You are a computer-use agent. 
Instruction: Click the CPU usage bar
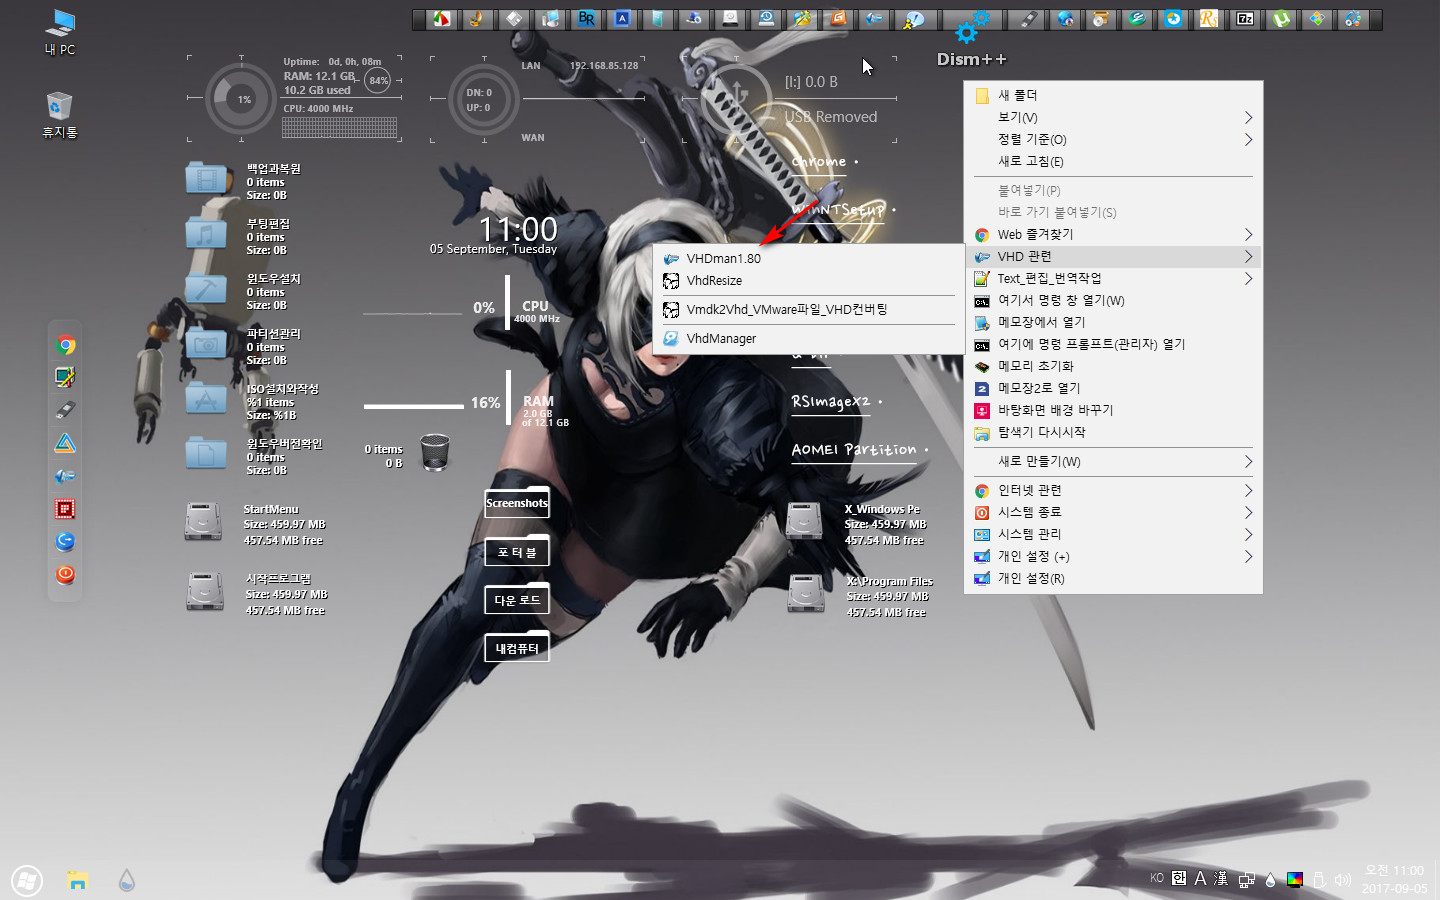[x=414, y=313]
